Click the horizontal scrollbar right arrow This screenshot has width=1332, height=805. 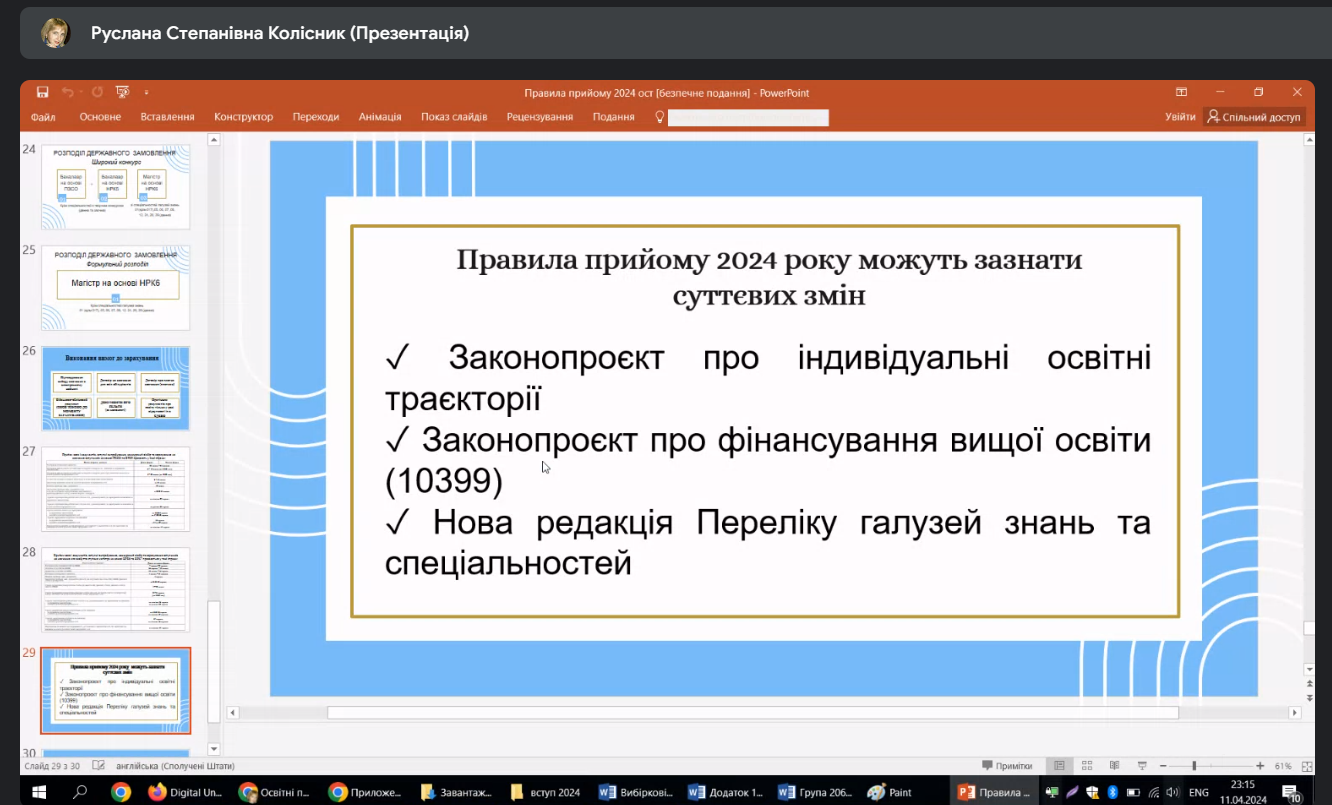coord(1295,713)
